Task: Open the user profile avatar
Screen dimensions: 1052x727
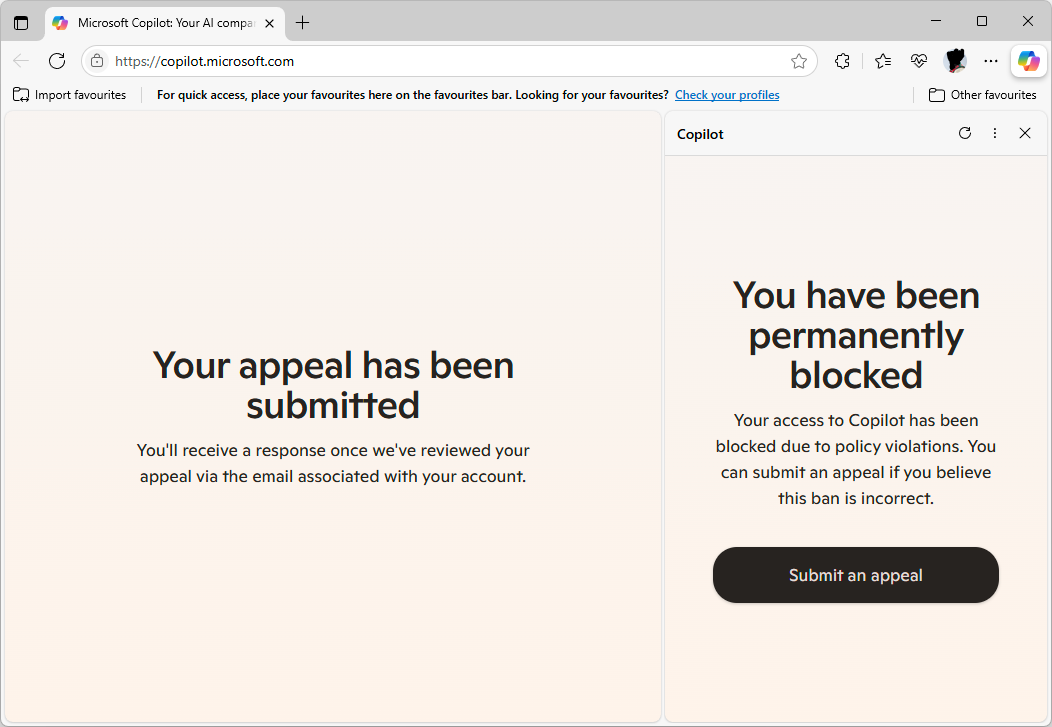Action: pos(955,61)
